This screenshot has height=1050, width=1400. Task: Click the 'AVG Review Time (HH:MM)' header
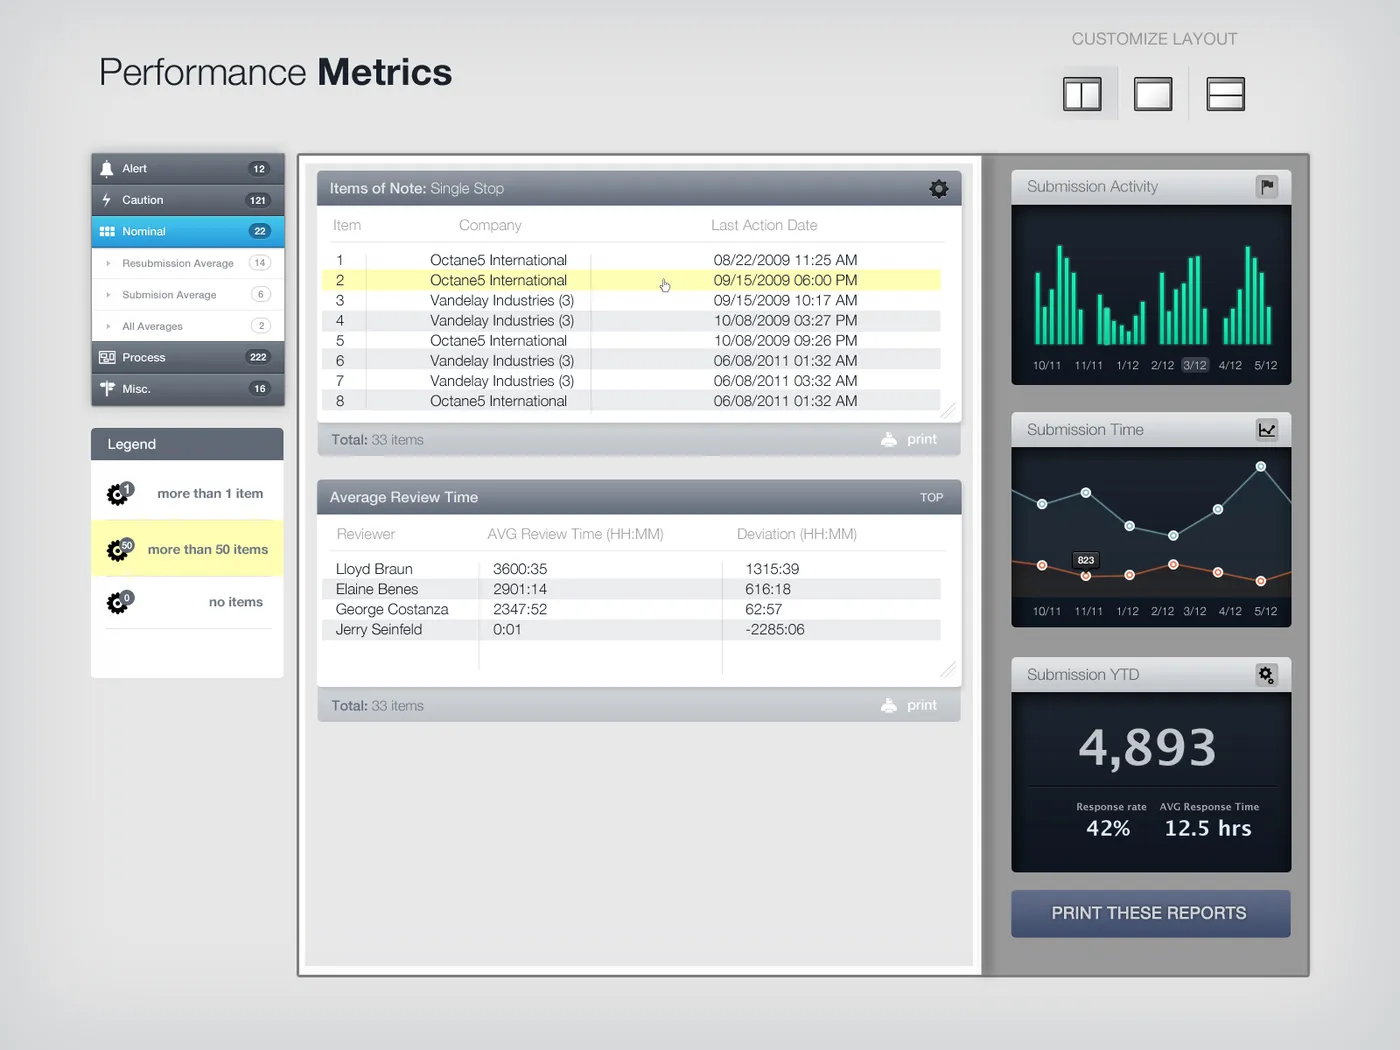tap(575, 534)
